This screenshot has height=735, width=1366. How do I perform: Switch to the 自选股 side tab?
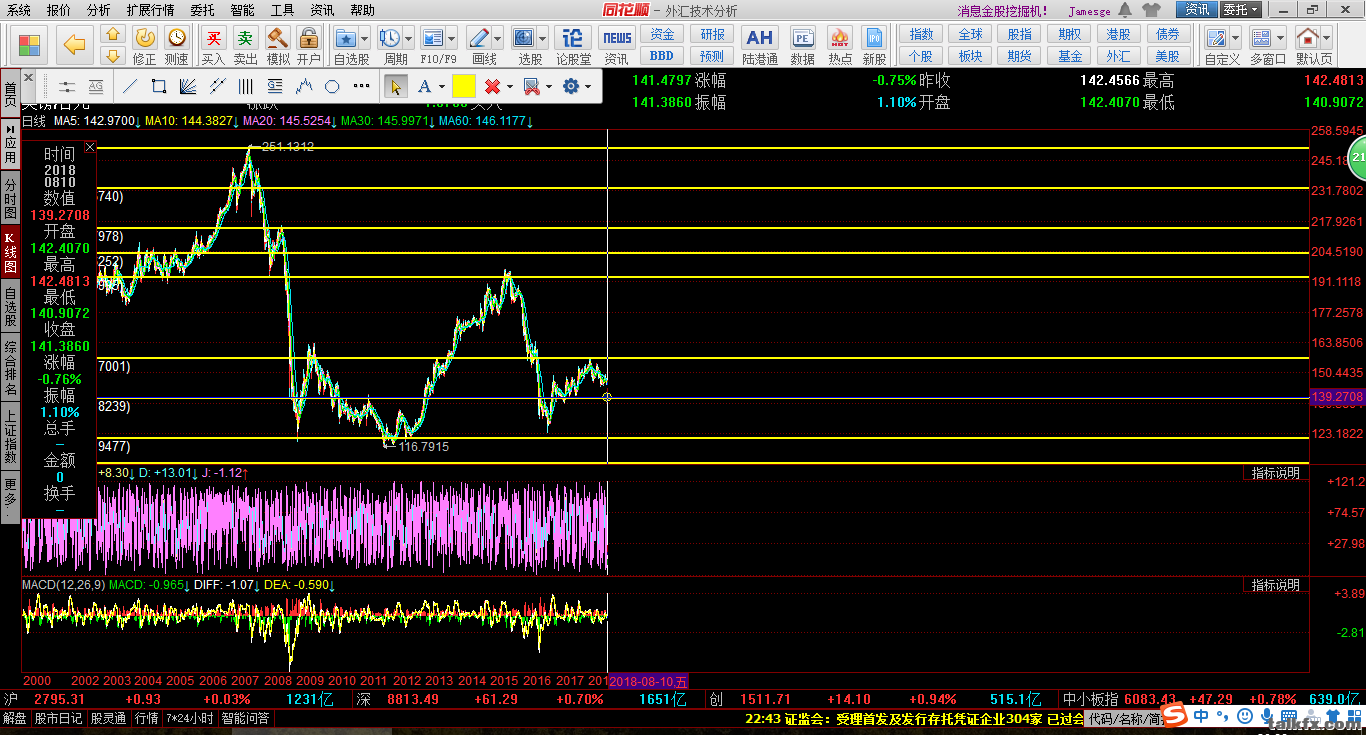(10, 307)
